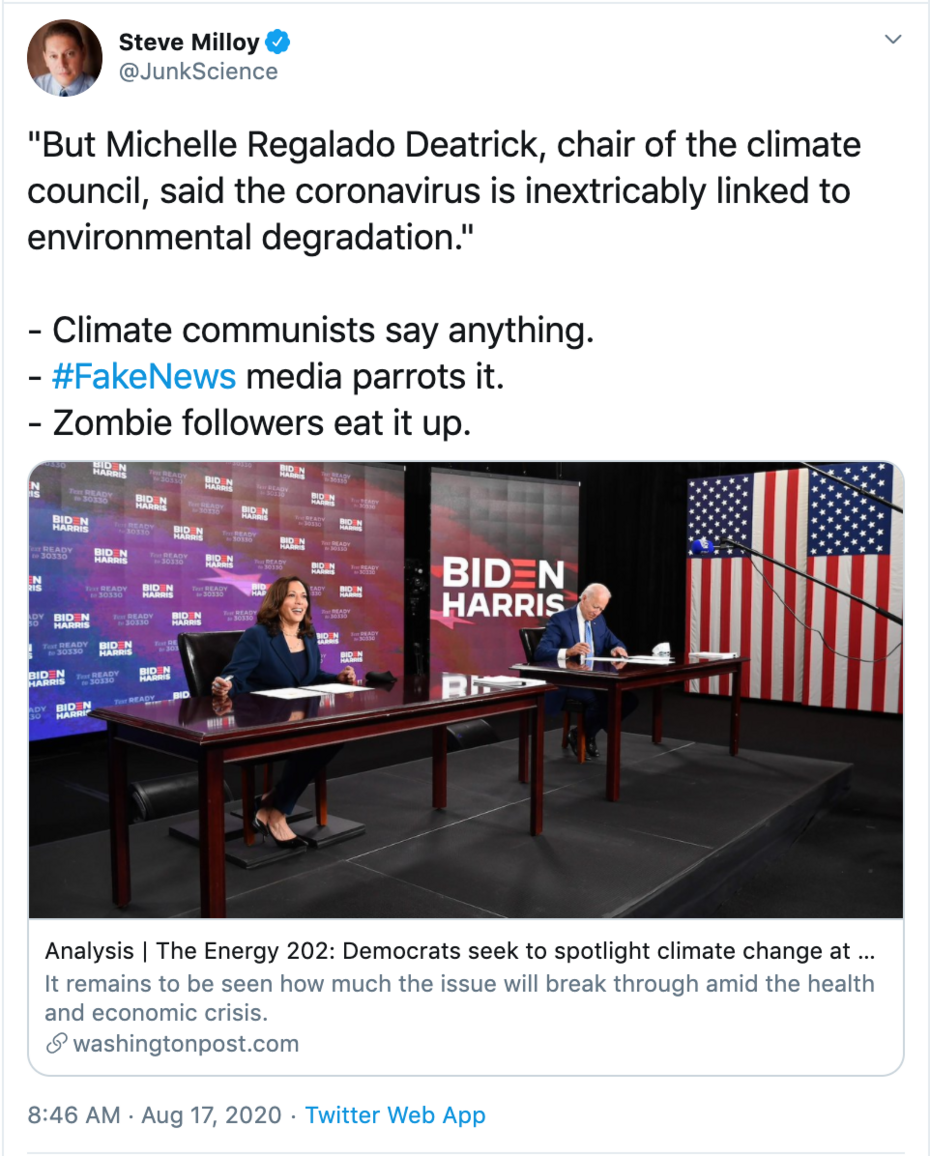Screen dimensions: 930x1156
Task: Click the article summary "It remains to be seen"
Action: [459, 997]
